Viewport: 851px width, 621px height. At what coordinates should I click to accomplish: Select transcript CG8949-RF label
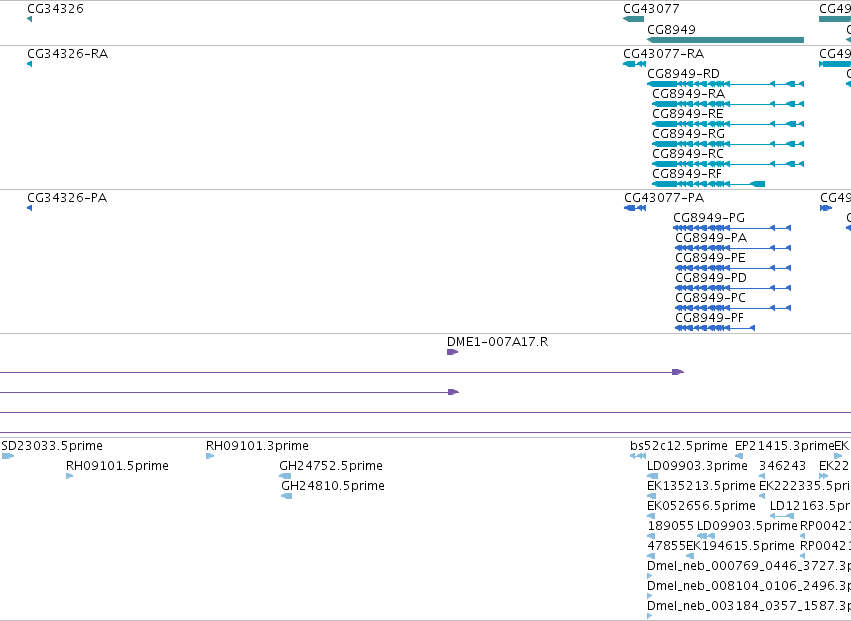pos(687,174)
